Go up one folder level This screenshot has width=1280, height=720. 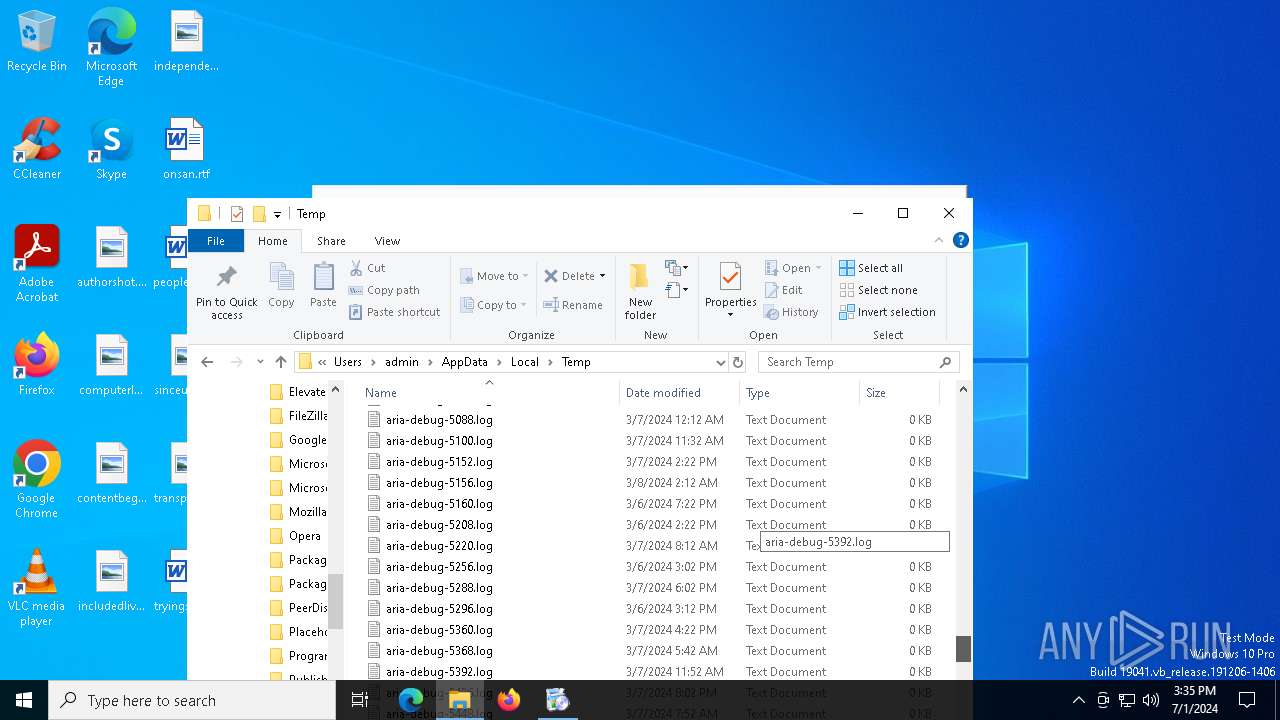pos(281,362)
